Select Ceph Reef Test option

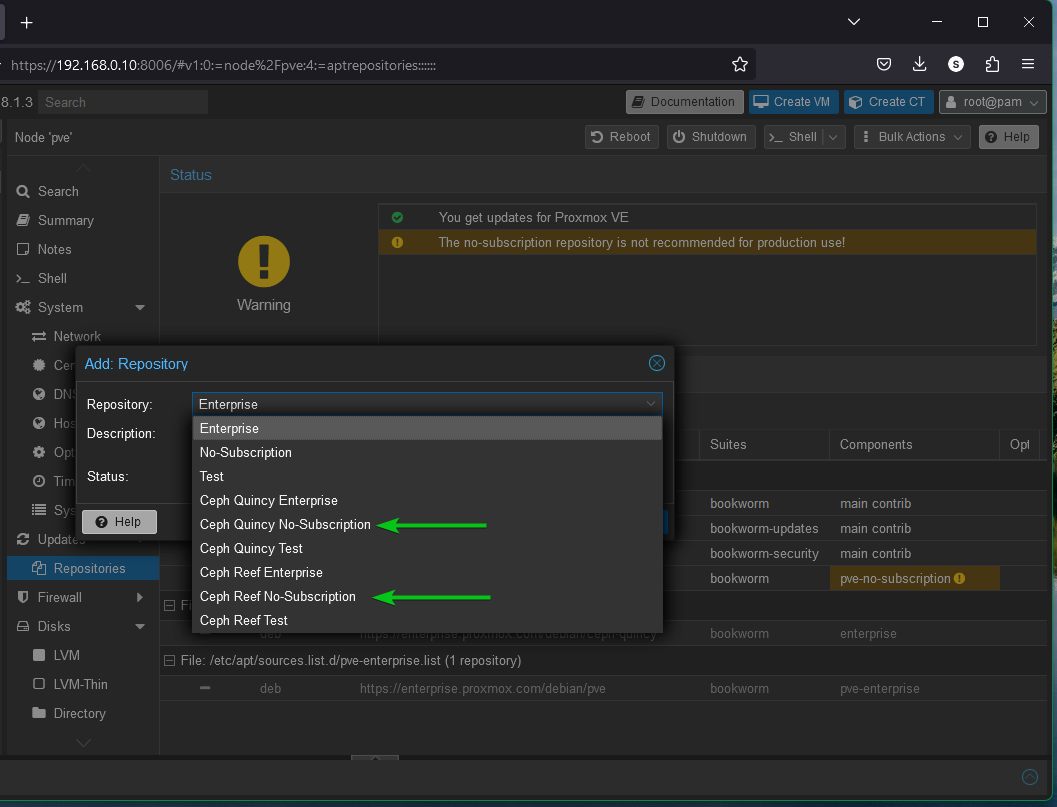pyautogui.click(x=427, y=620)
